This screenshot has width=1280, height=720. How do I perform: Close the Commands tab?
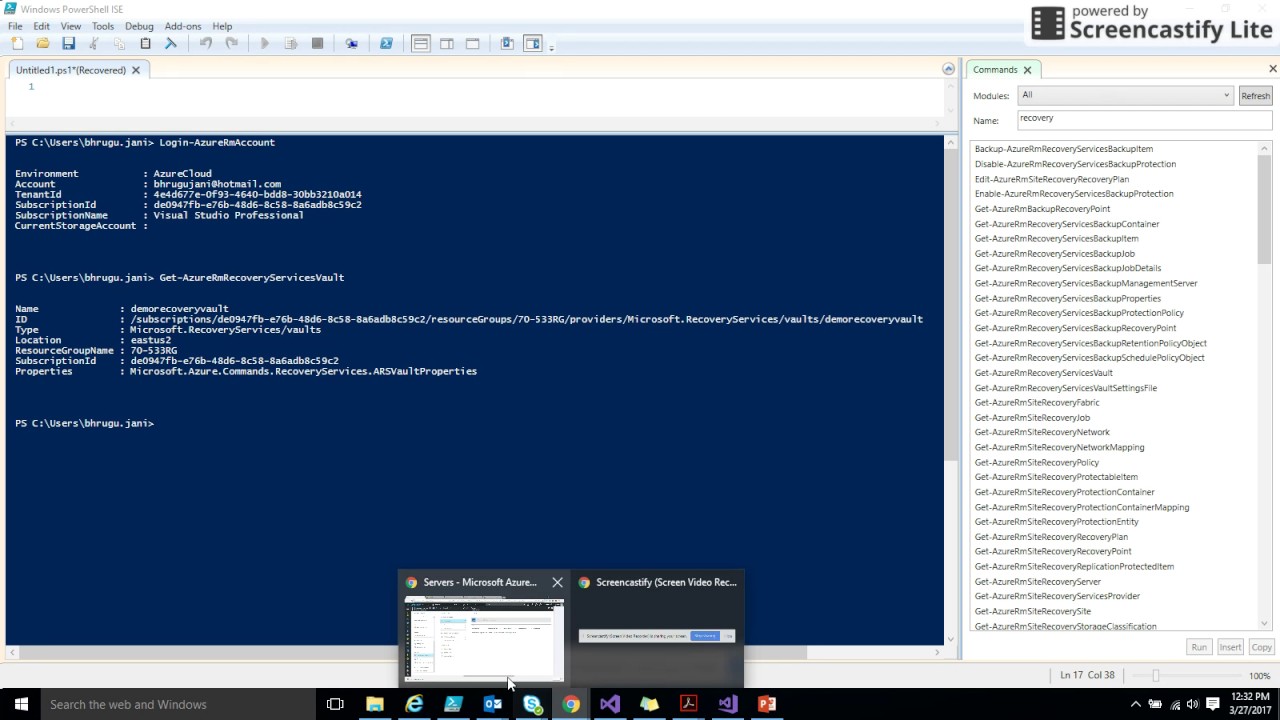pyautogui.click(x=1027, y=70)
